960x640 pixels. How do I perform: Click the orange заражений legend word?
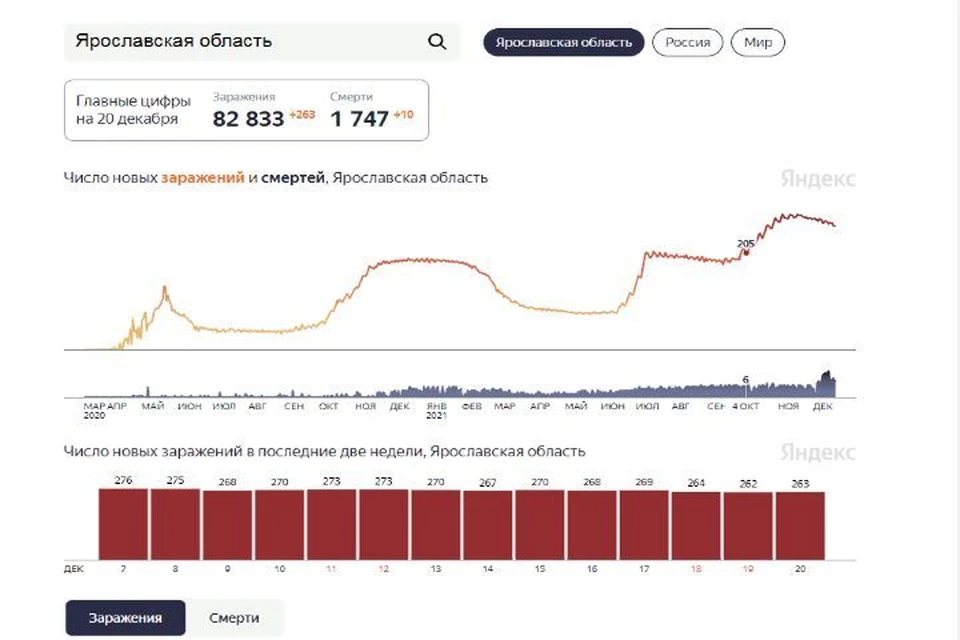[x=203, y=178]
